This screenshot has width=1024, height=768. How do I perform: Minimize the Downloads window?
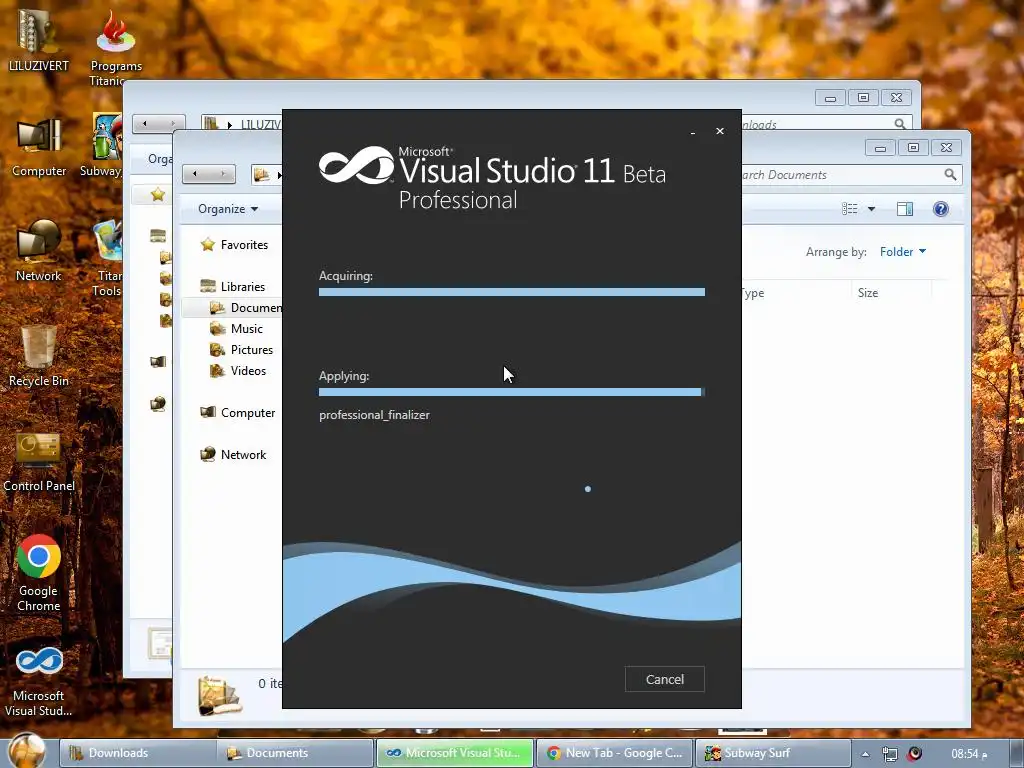point(830,98)
